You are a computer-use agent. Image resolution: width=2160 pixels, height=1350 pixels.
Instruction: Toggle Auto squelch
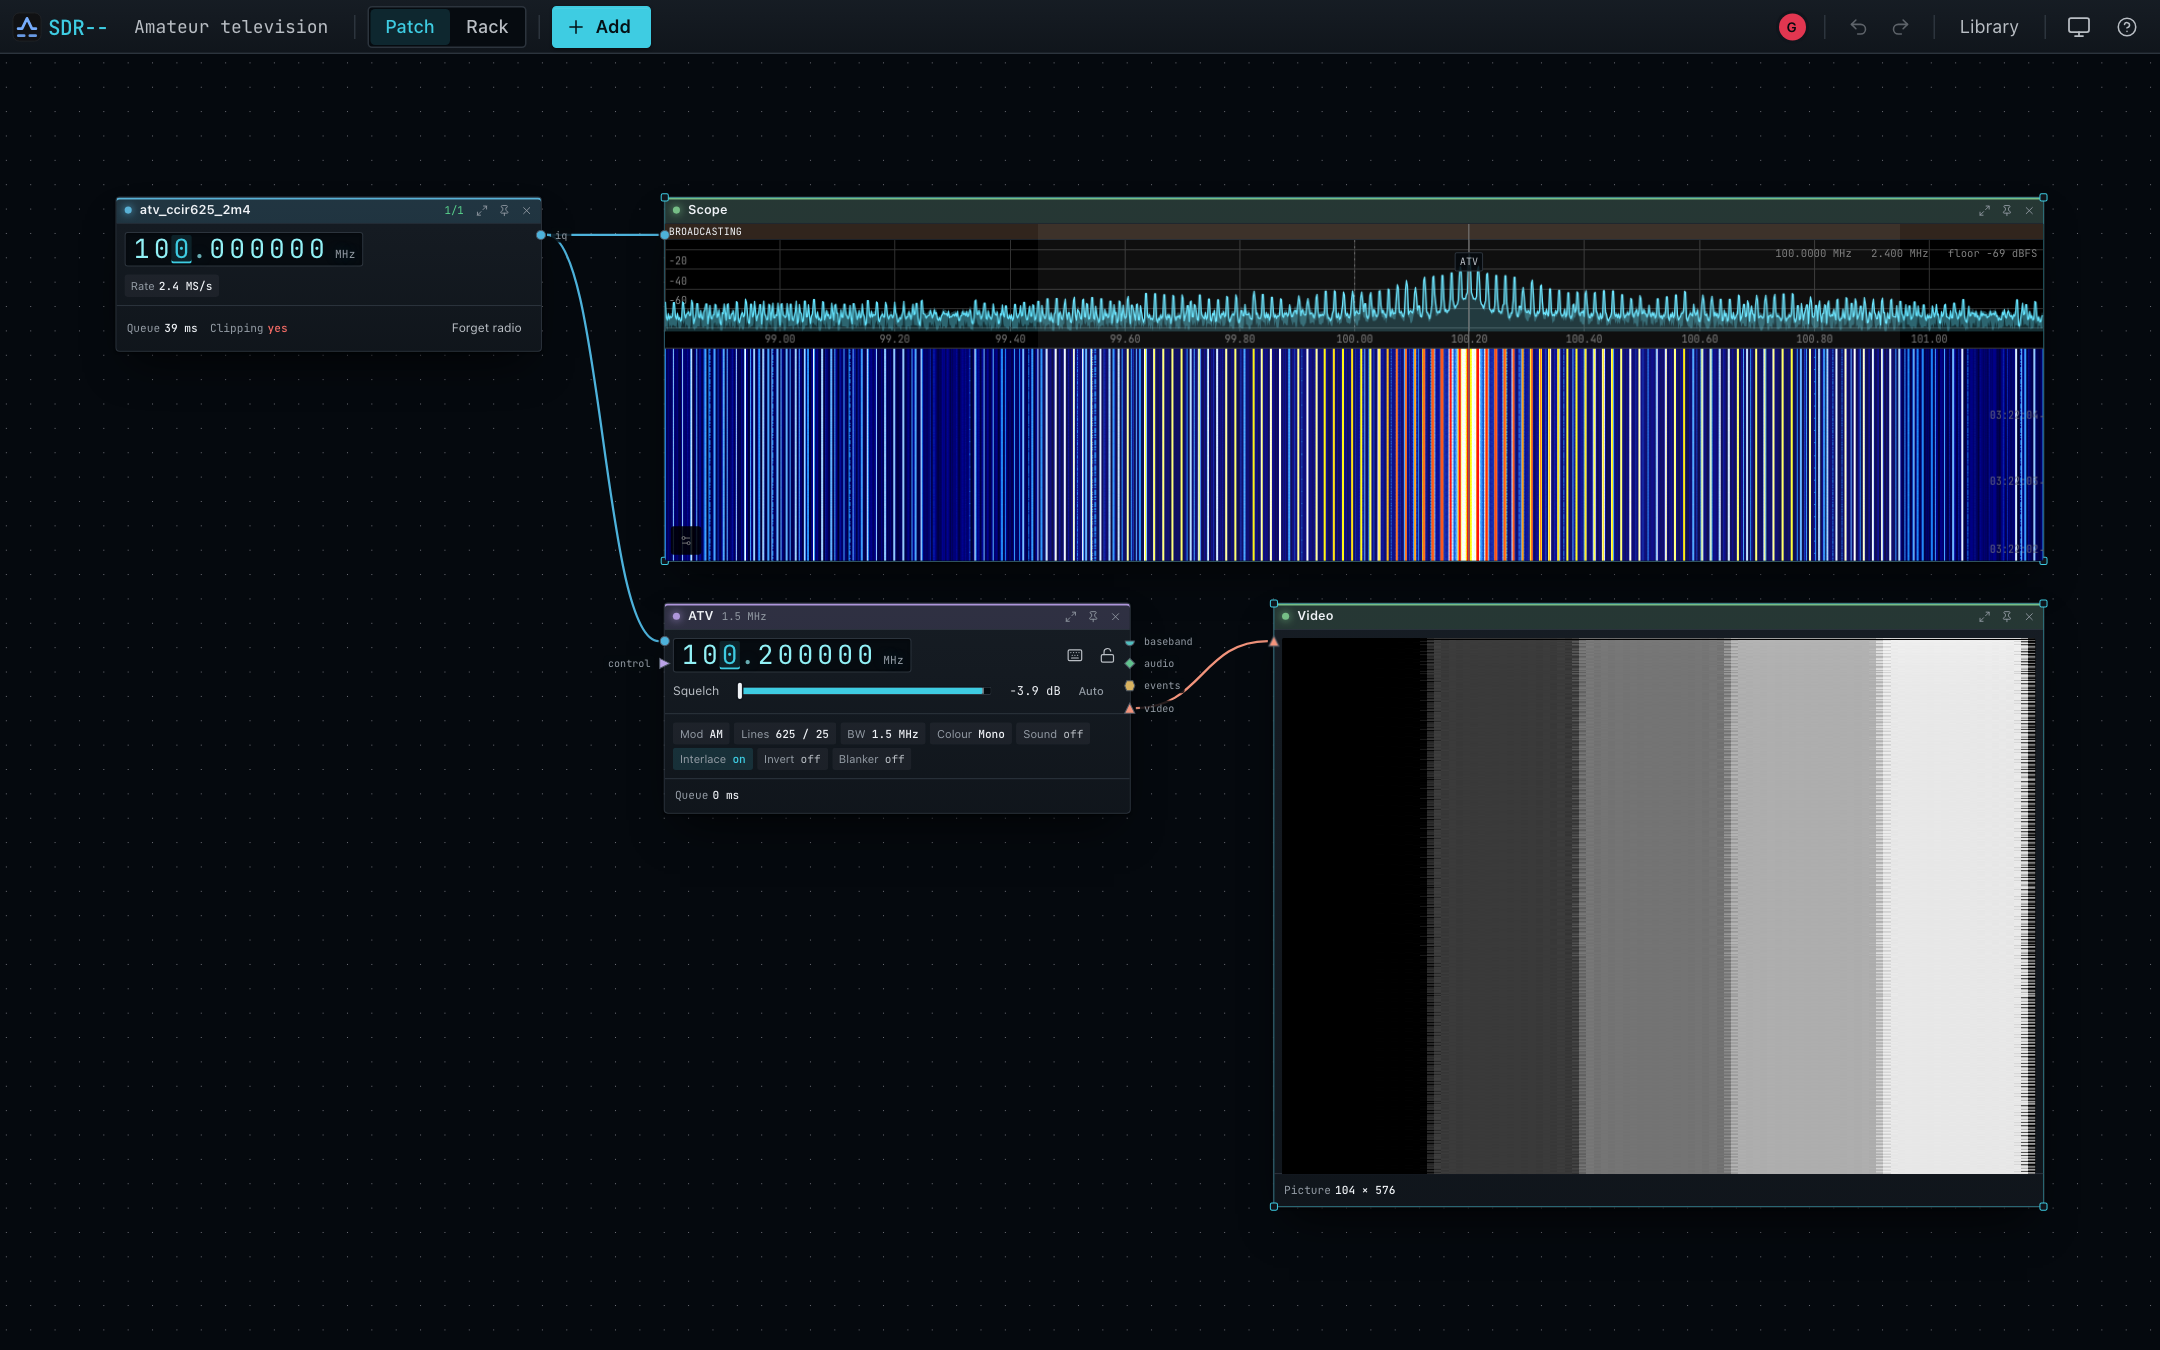coord(1091,692)
